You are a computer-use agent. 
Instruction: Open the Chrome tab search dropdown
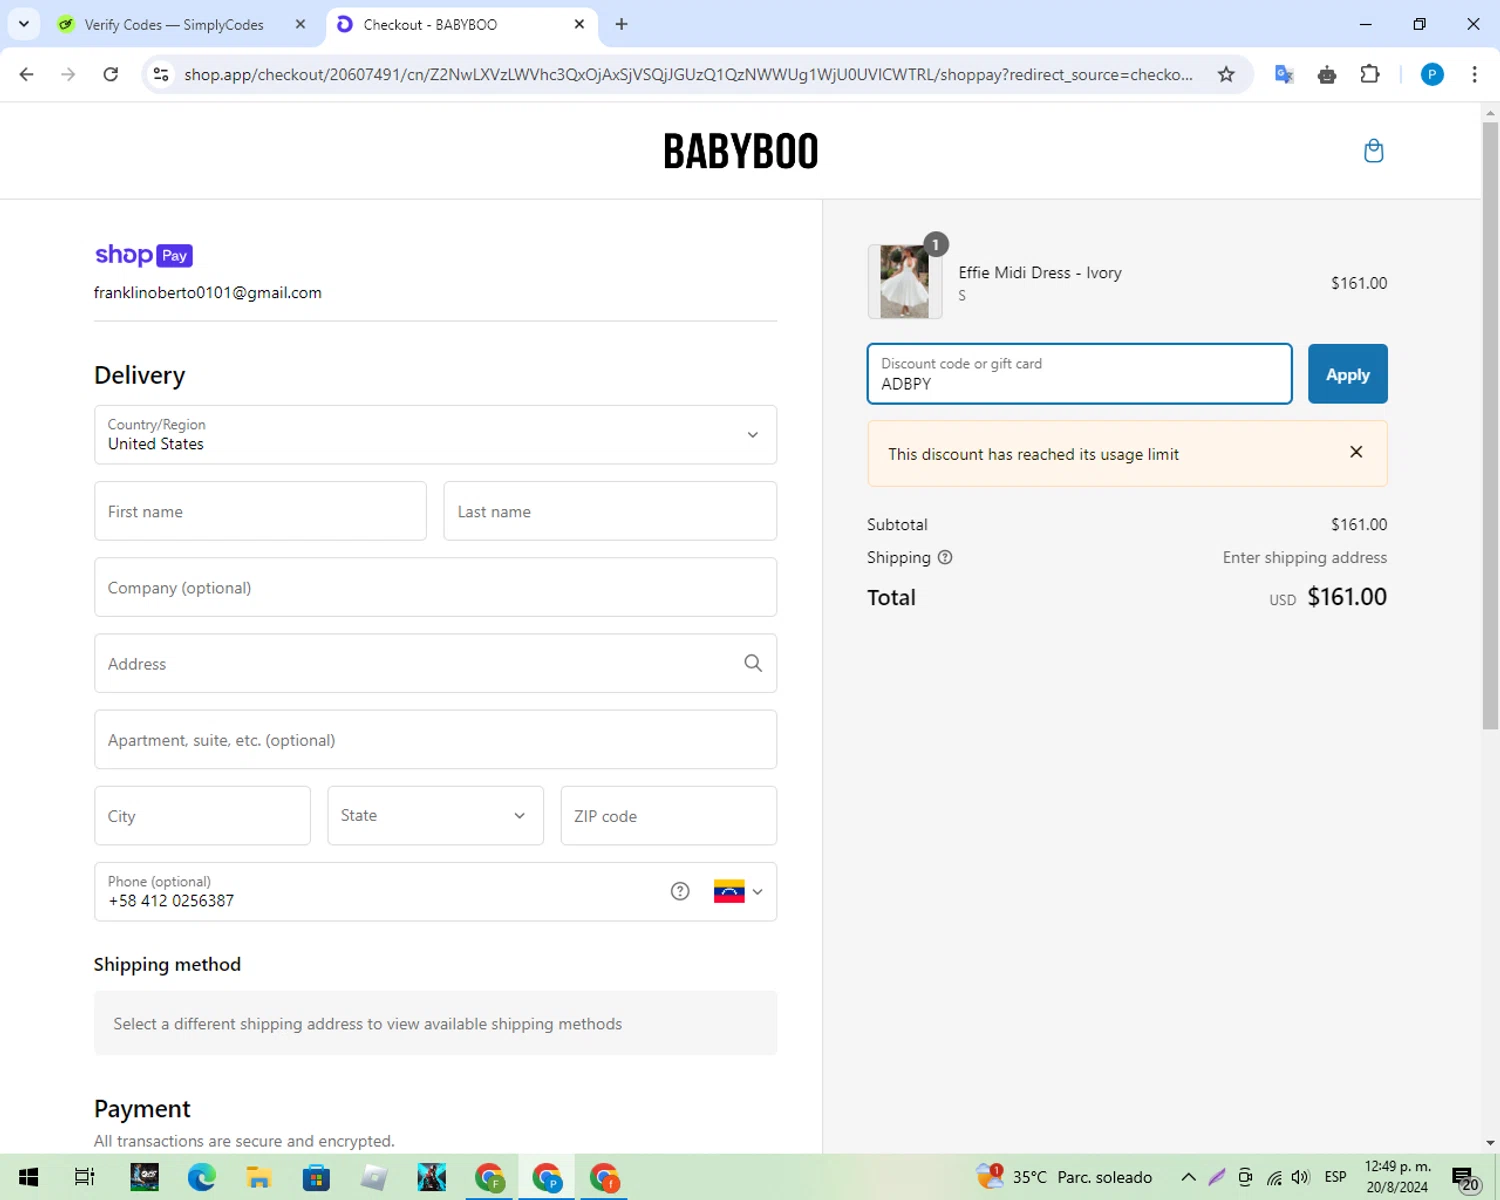pos(24,24)
